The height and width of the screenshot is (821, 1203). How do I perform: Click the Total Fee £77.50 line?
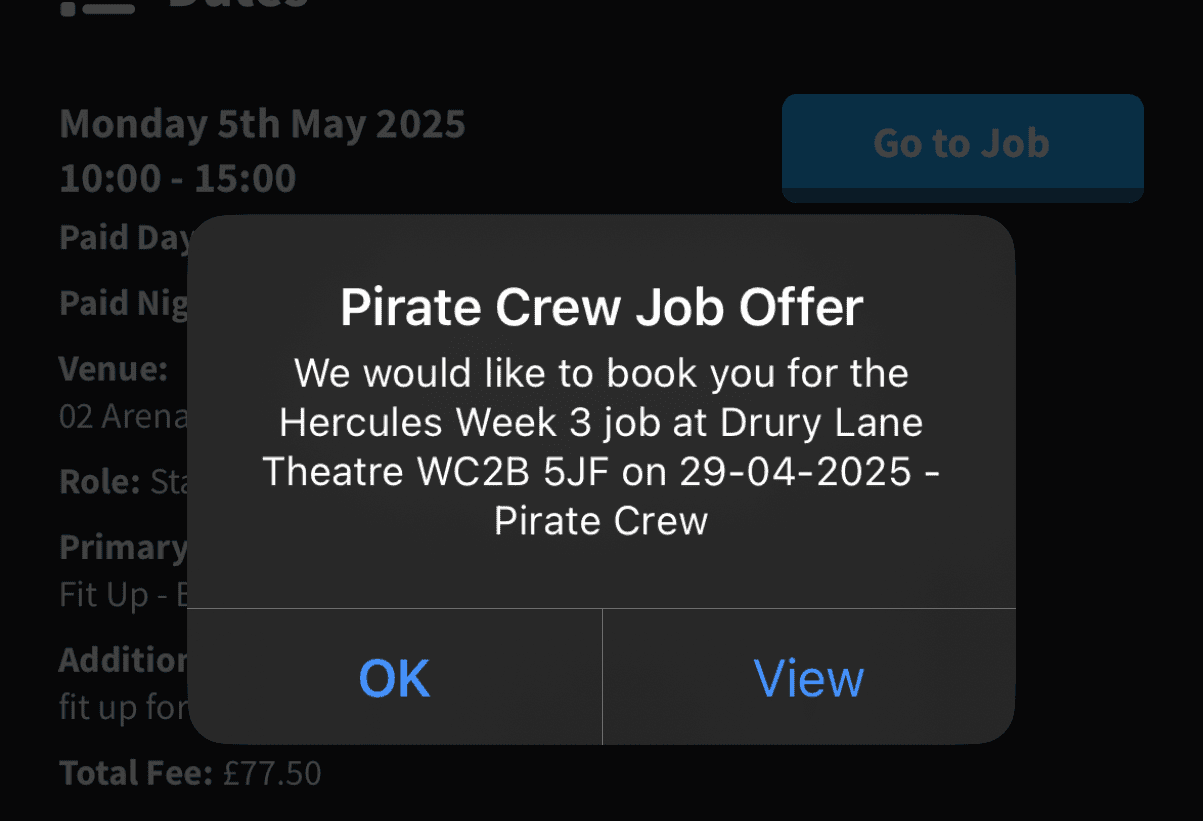[190, 773]
